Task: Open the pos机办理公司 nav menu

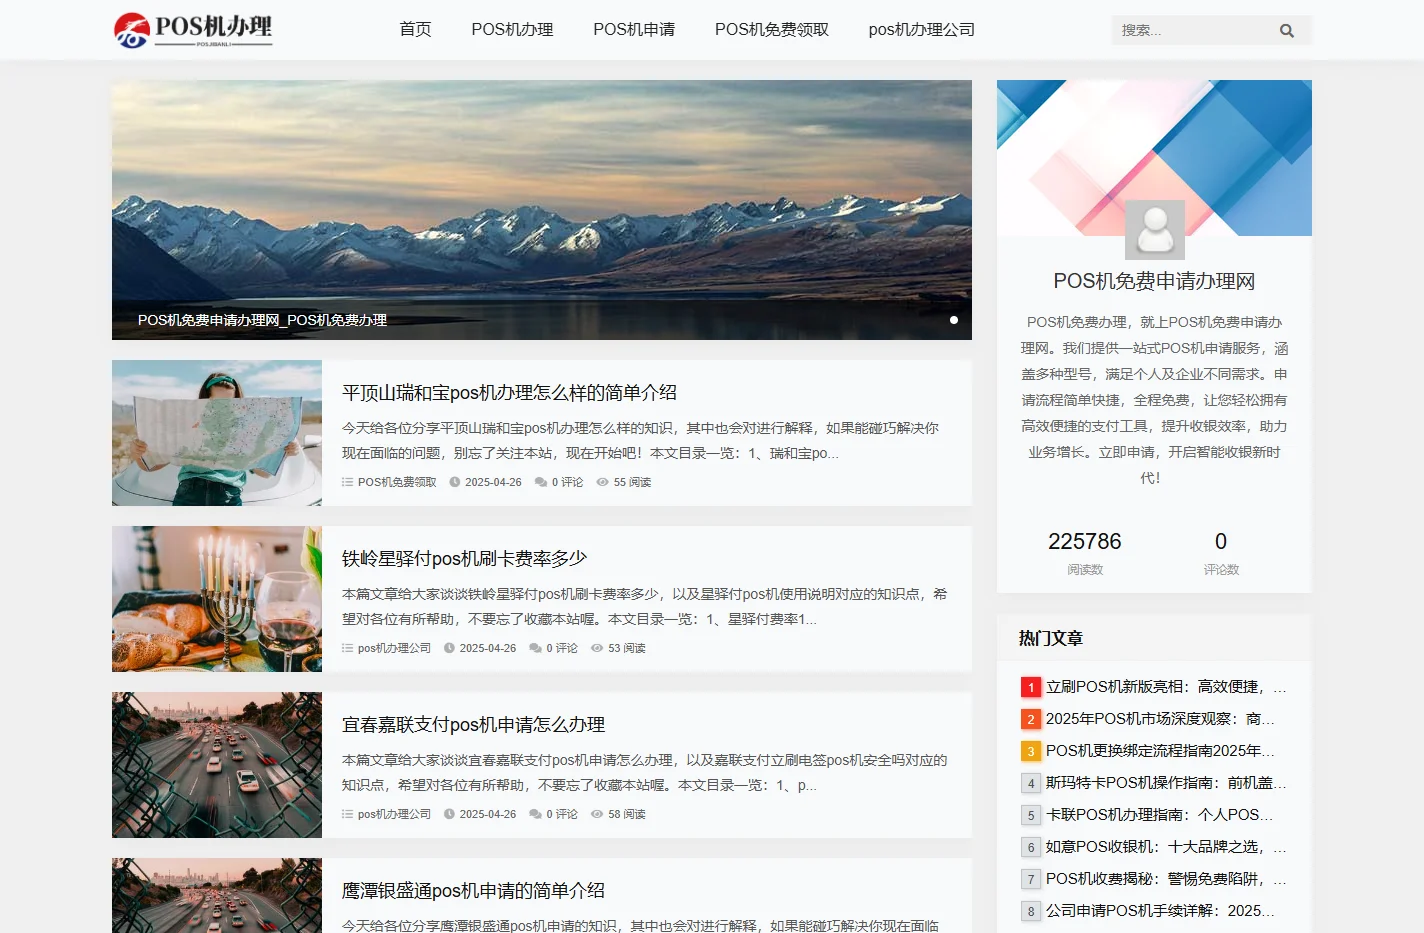Action: 921,30
